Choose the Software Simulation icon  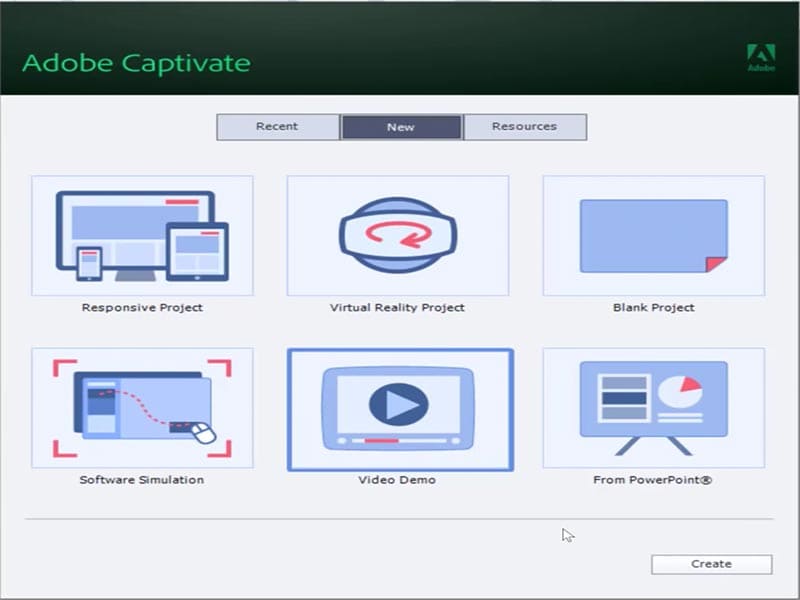point(141,406)
